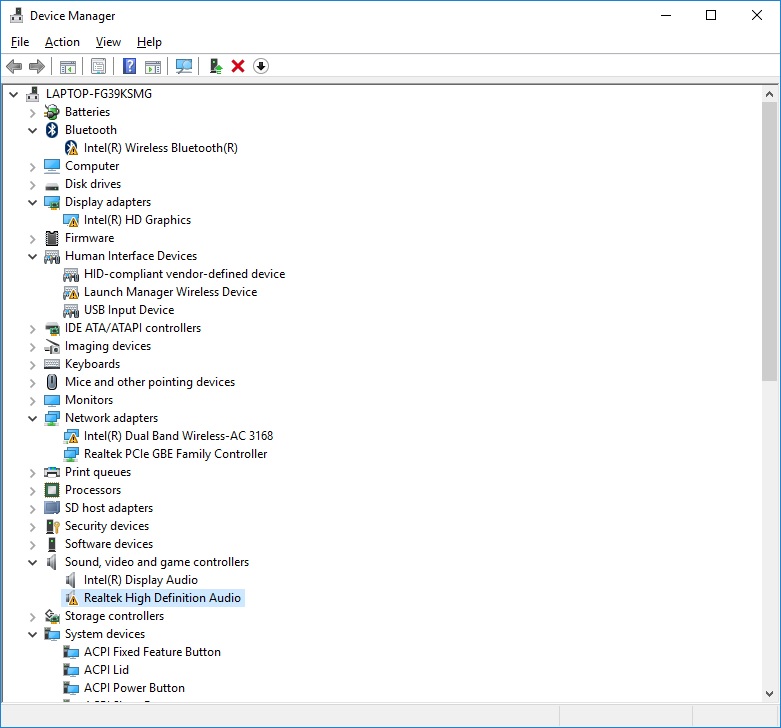This screenshot has height=728, width=781.
Task: Click the Print queues printer icon
Action: (x=52, y=472)
